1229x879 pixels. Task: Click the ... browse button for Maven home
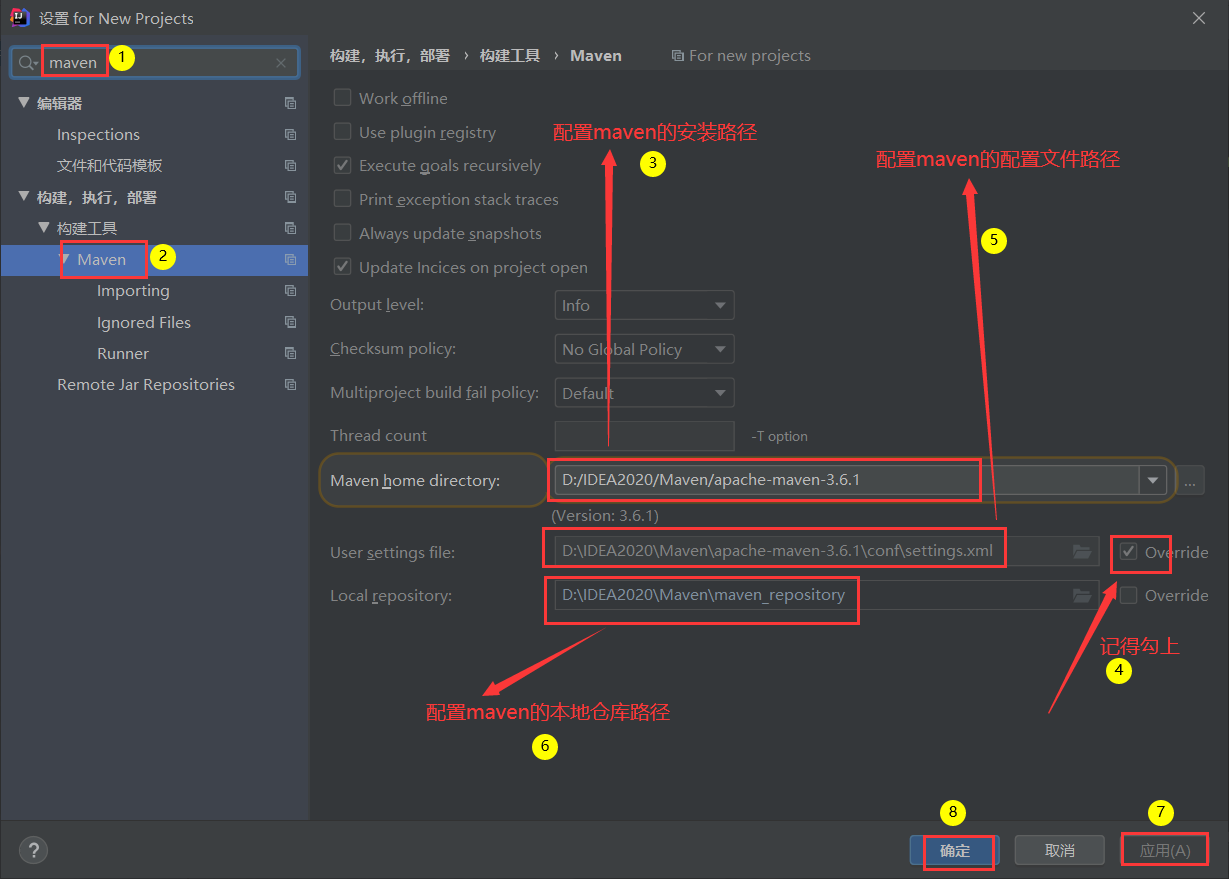[x=1189, y=481]
